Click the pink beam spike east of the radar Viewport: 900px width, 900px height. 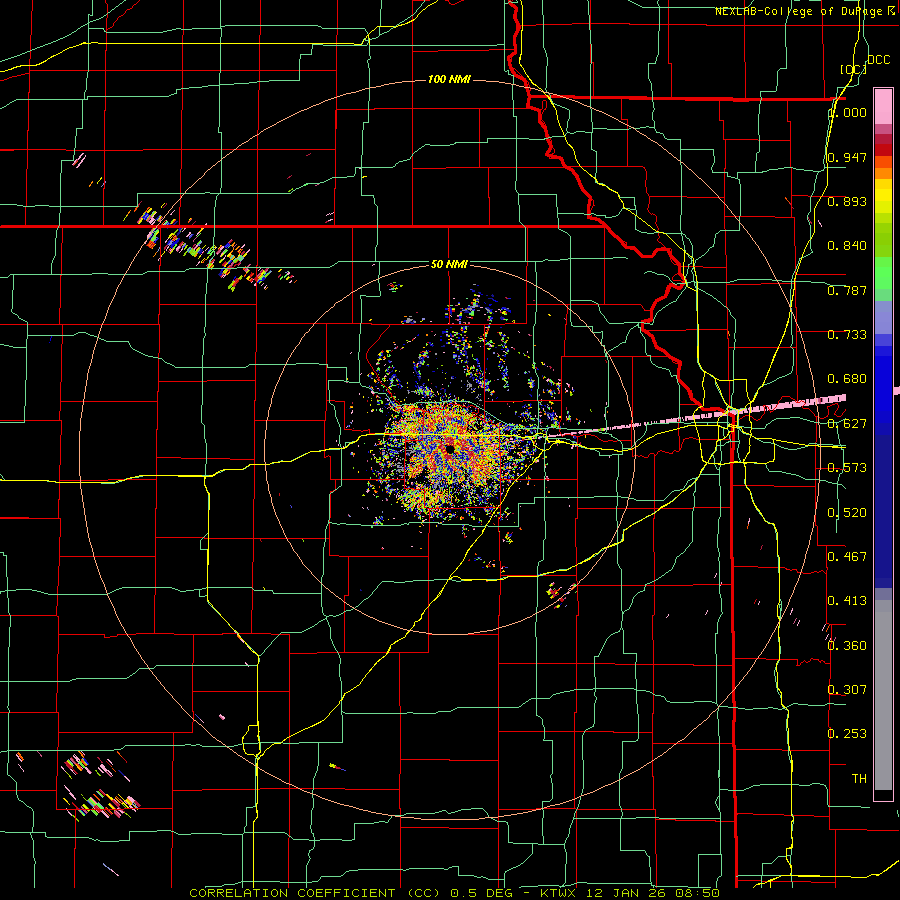click(696, 417)
